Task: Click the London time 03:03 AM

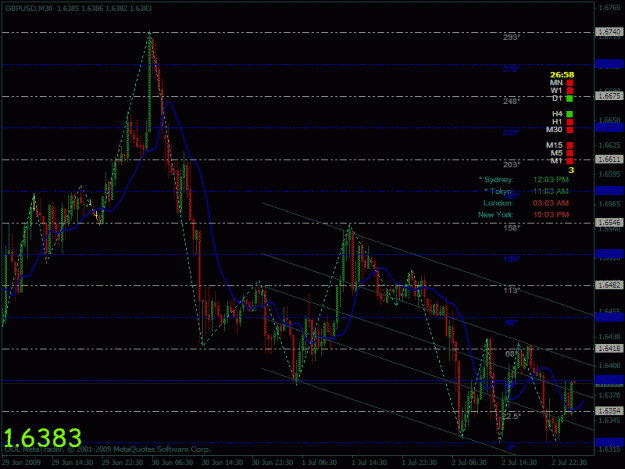Action: point(551,203)
